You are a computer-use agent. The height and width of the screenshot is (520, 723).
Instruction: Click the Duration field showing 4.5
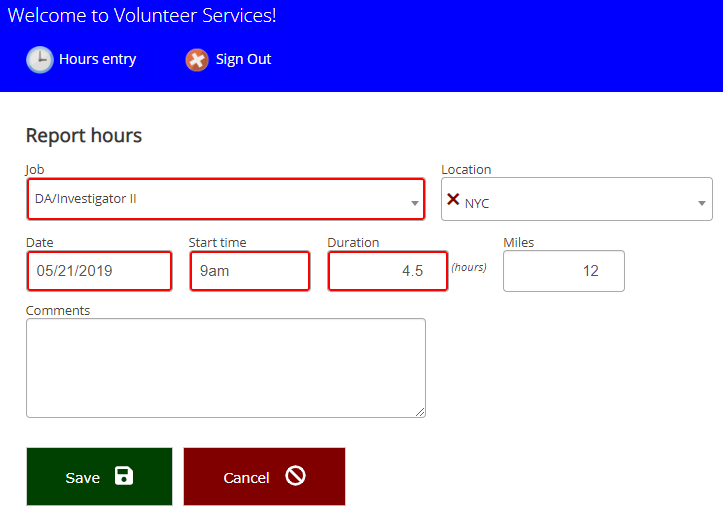click(387, 271)
